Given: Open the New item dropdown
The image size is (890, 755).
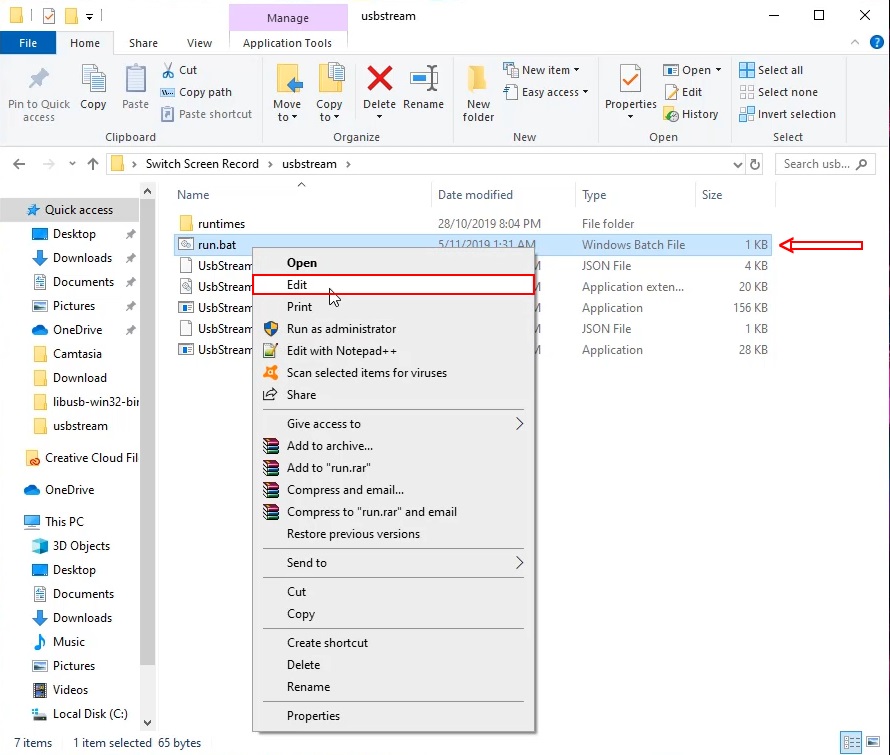Looking at the screenshot, I should coord(543,69).
